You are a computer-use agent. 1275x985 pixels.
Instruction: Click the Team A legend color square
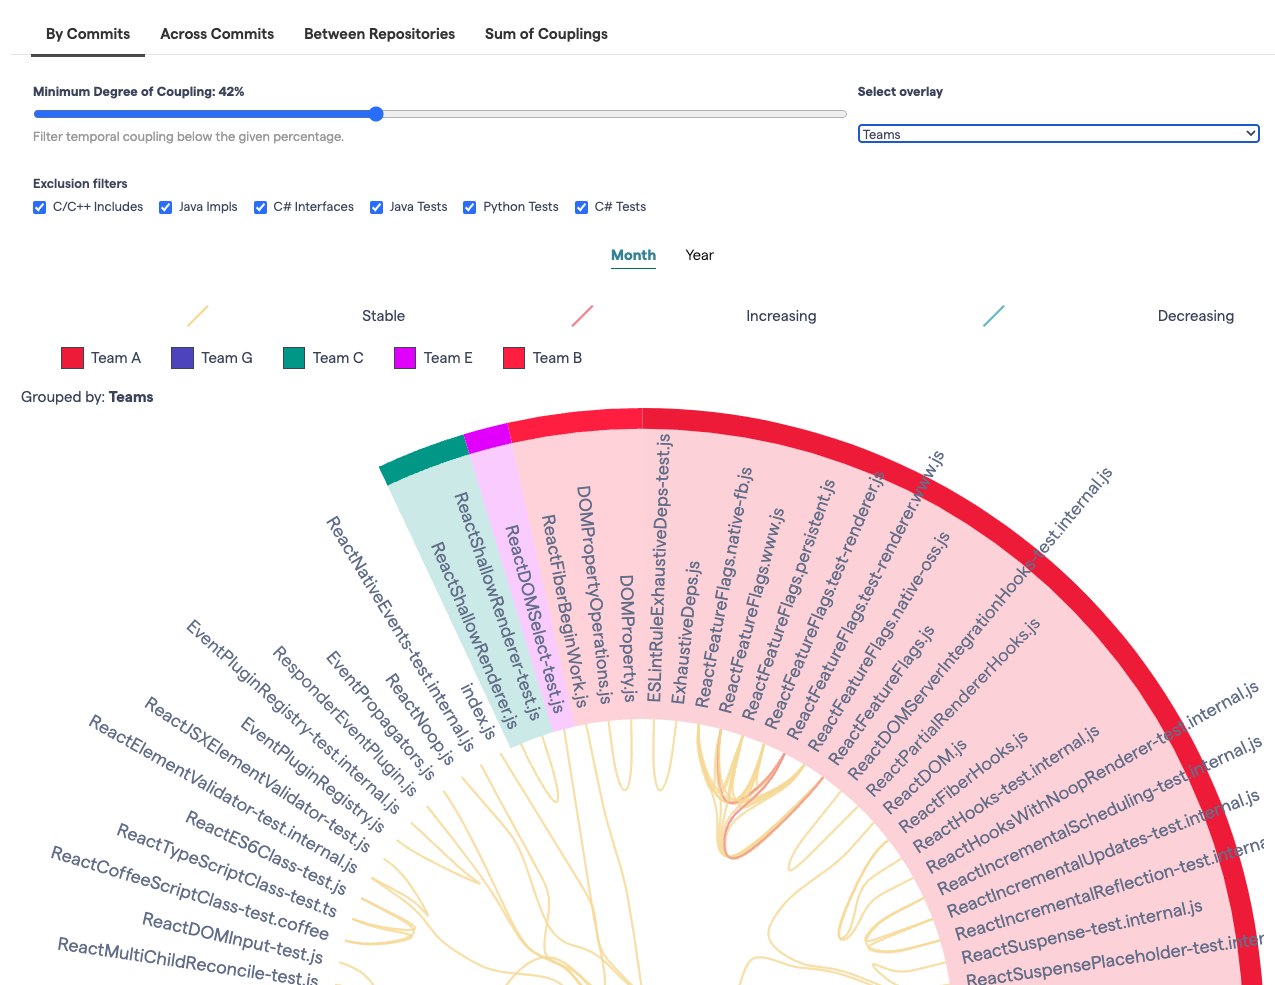tap(72, 357)
